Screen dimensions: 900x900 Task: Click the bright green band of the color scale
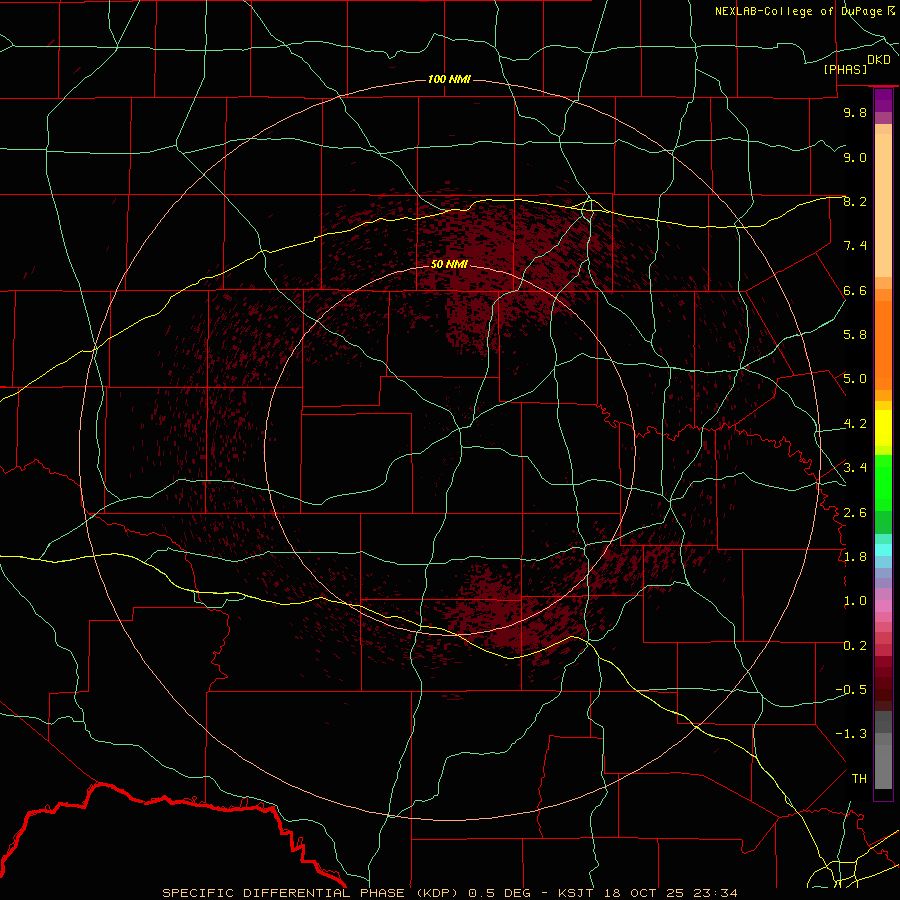[883, 483]
